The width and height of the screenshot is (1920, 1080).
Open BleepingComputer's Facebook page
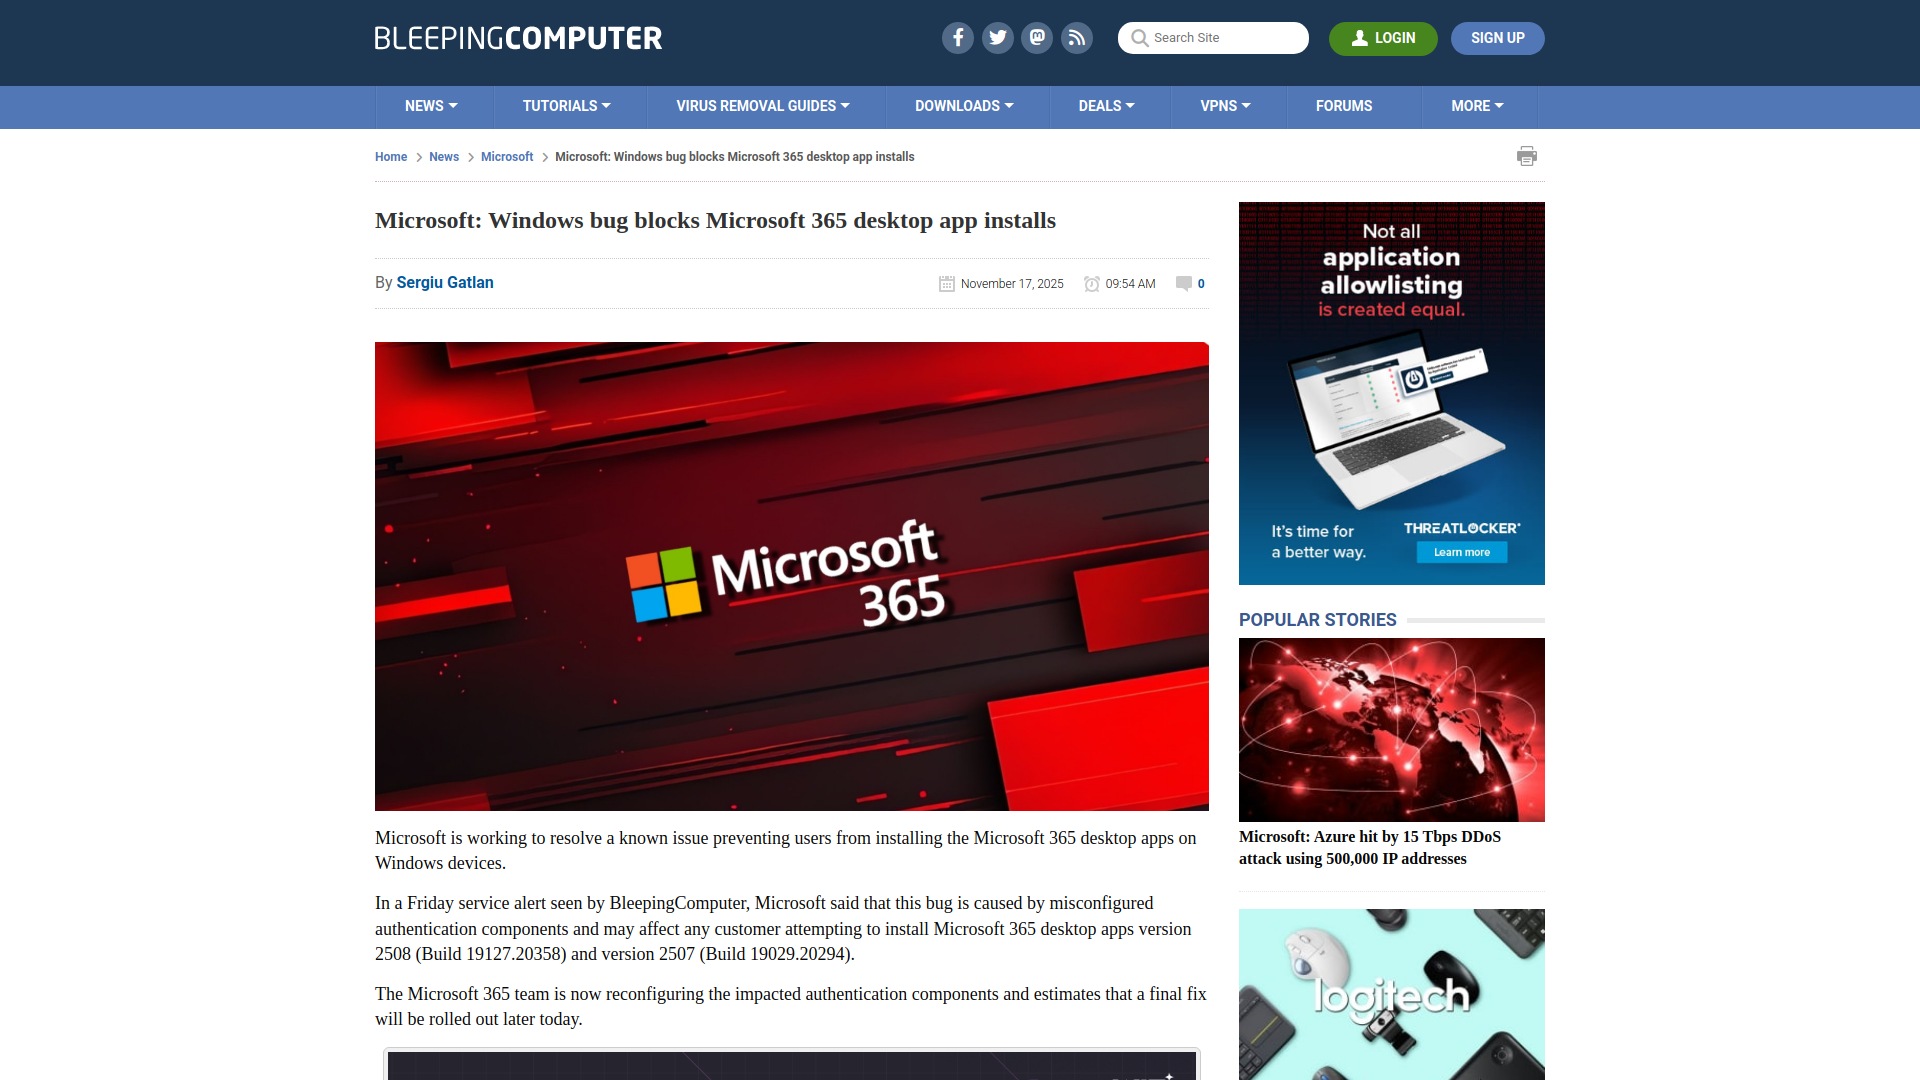(957, 38)
